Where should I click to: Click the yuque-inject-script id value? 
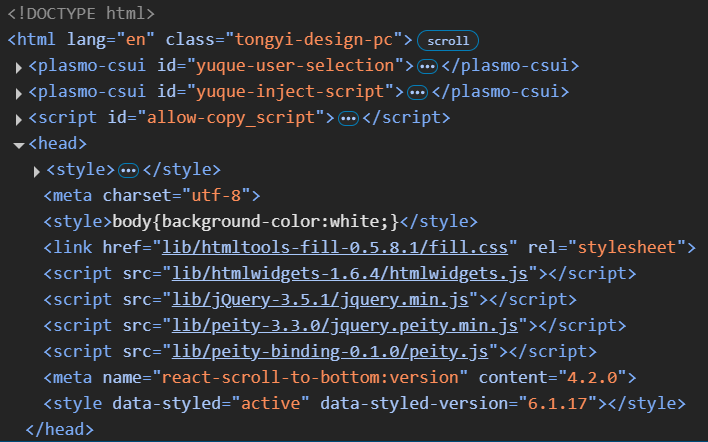point(290,92)
